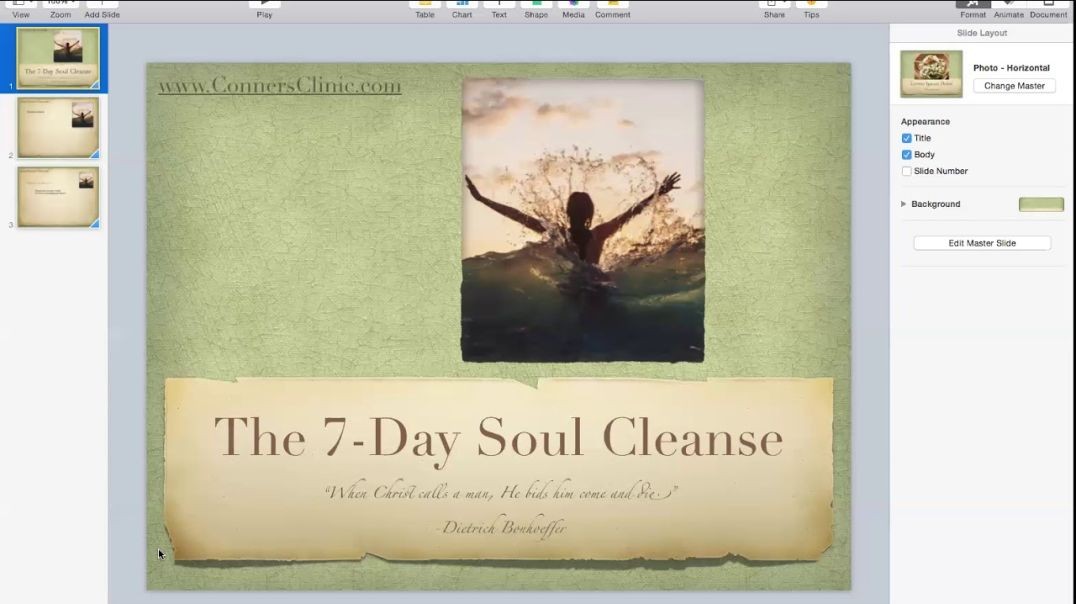Click the Appearance section label
Viewport: 1076px width, 604px height.
click(x=925, y=121)
